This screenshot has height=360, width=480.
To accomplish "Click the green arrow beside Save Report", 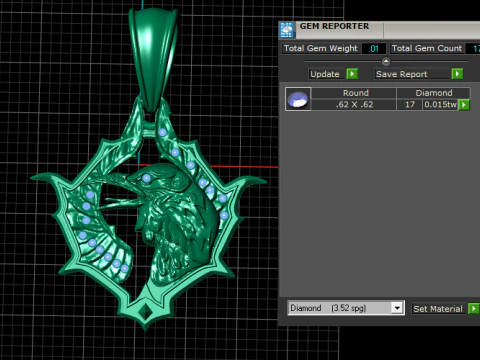I will coord(457,74).
